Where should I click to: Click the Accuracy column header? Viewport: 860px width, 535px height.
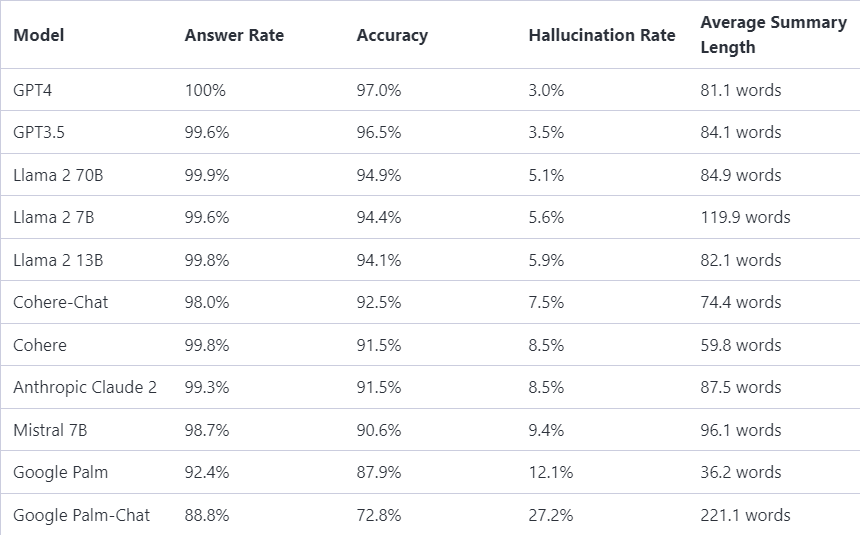pos(392,35)
